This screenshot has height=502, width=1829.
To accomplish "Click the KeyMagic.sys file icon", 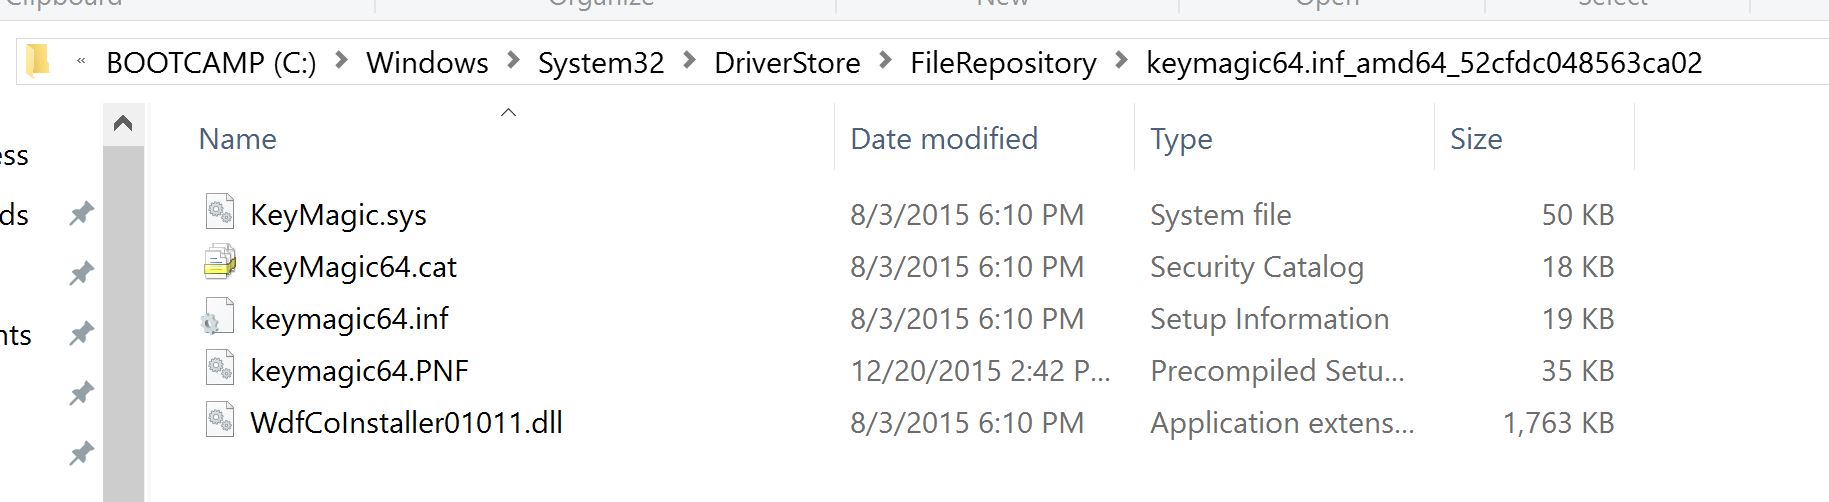I will pyautogui.click(x=219, y=213).
